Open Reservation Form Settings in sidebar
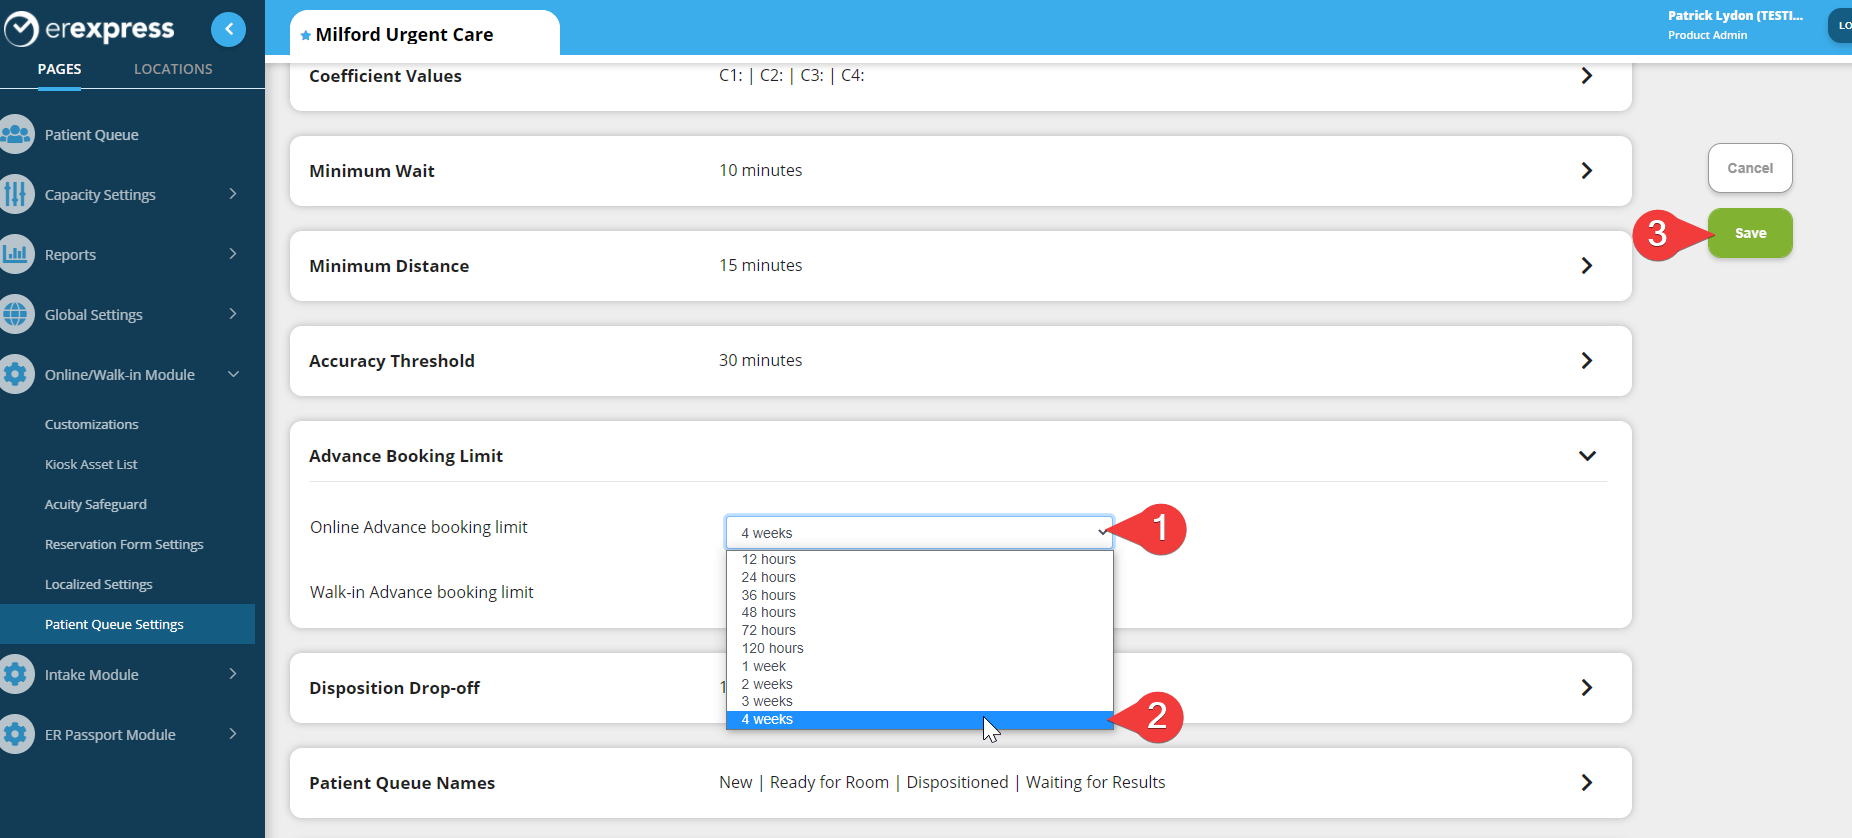This screenshot has height=838, width=1852. tap(124, 544)
